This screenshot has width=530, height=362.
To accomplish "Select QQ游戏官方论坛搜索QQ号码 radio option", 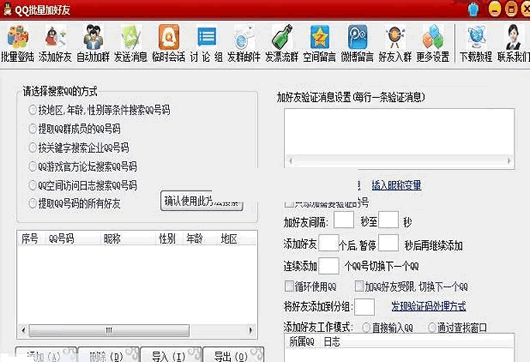I will click(32, 166).
